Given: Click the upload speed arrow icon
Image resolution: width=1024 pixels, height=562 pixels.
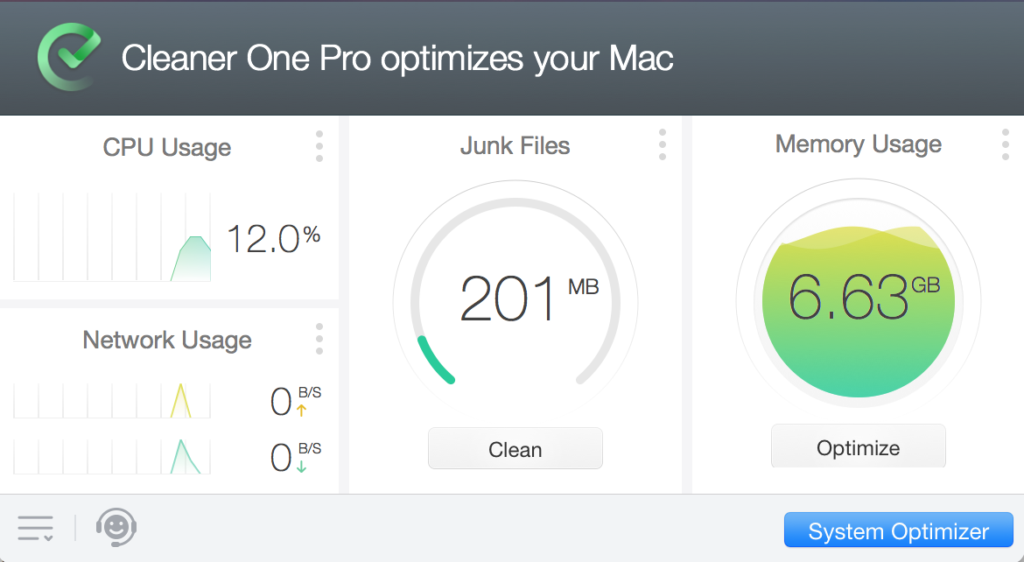Looking at the screenshot, I should click(301, 410).
